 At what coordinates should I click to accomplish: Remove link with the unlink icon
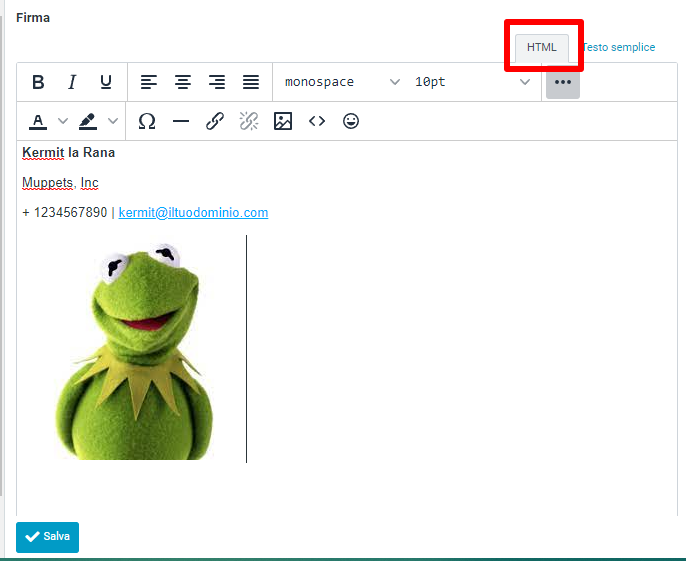pyautogui.click(x=249, y=121)
